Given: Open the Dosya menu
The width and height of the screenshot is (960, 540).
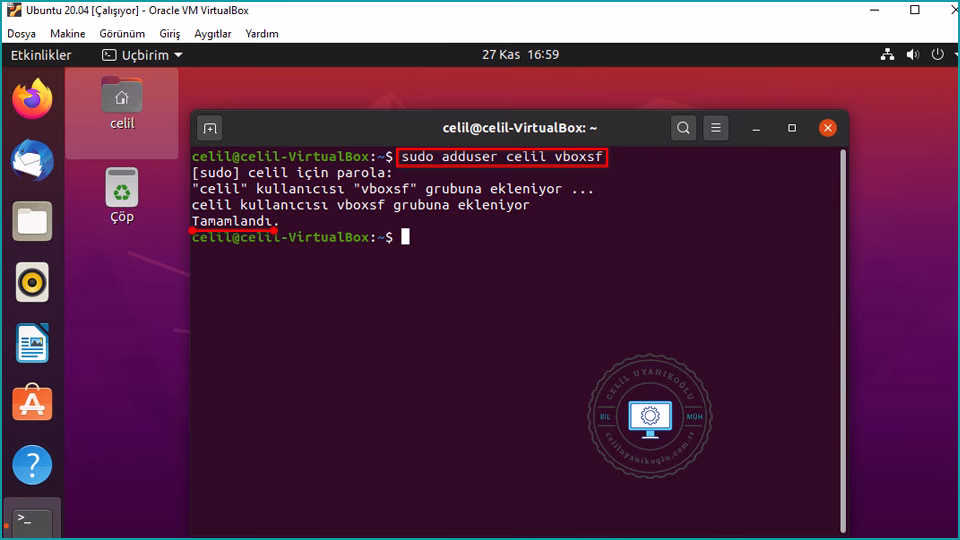Looking at the screenshot, I should point(21,34).
